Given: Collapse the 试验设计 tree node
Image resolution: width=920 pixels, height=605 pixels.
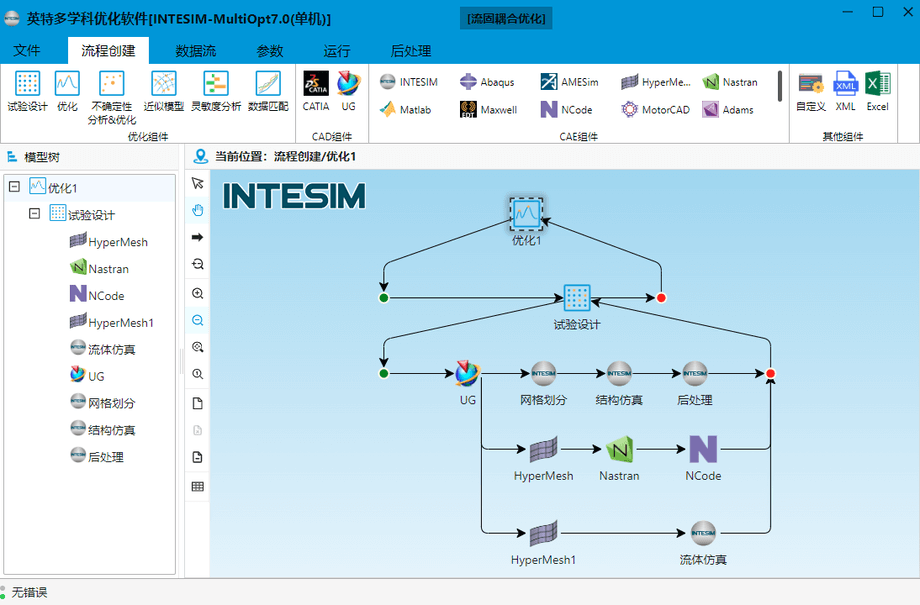Looking at the screenshot, I should coord(34,214).
